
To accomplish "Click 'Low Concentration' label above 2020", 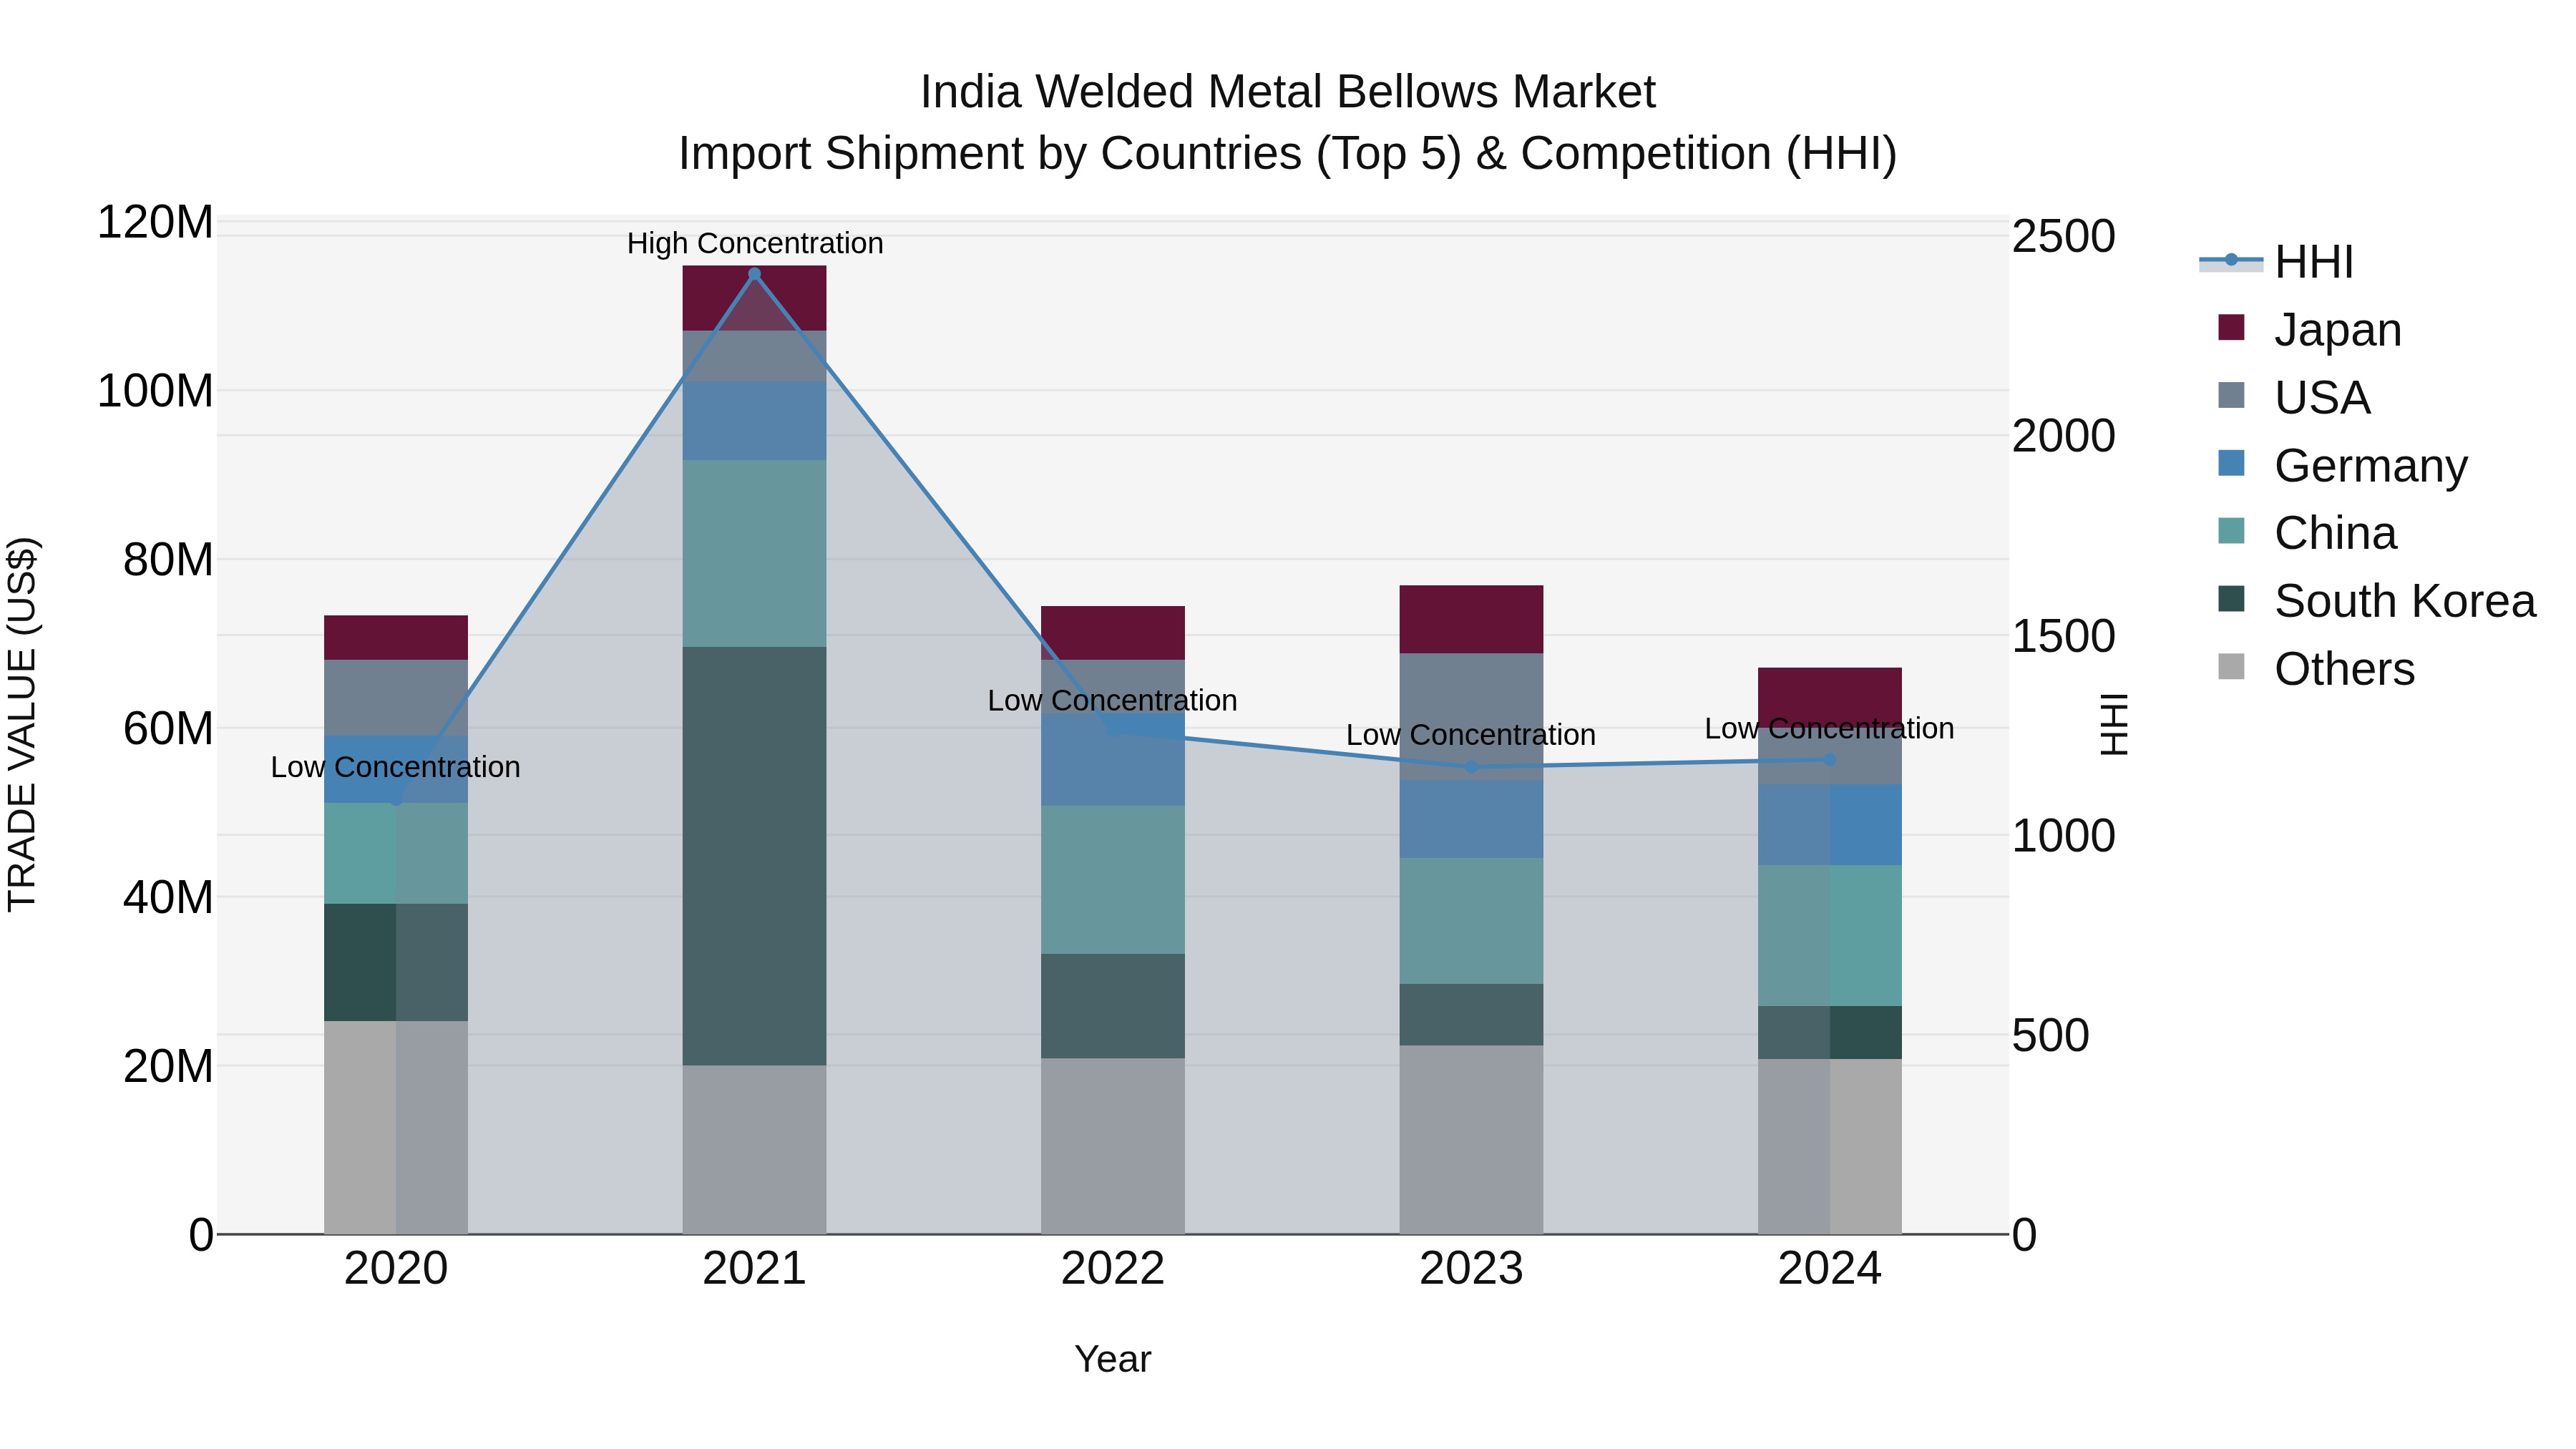I will pyautogui.click(x=396, y=767).
